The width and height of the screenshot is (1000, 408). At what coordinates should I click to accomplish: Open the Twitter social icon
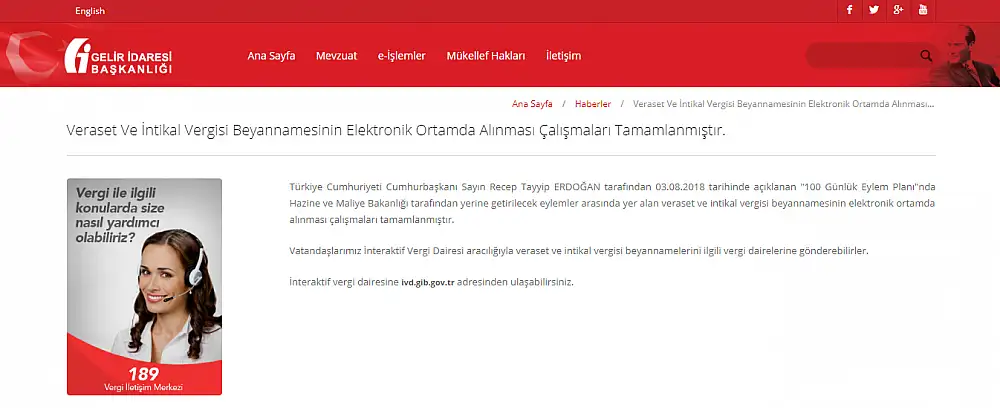tap(873, 10)
